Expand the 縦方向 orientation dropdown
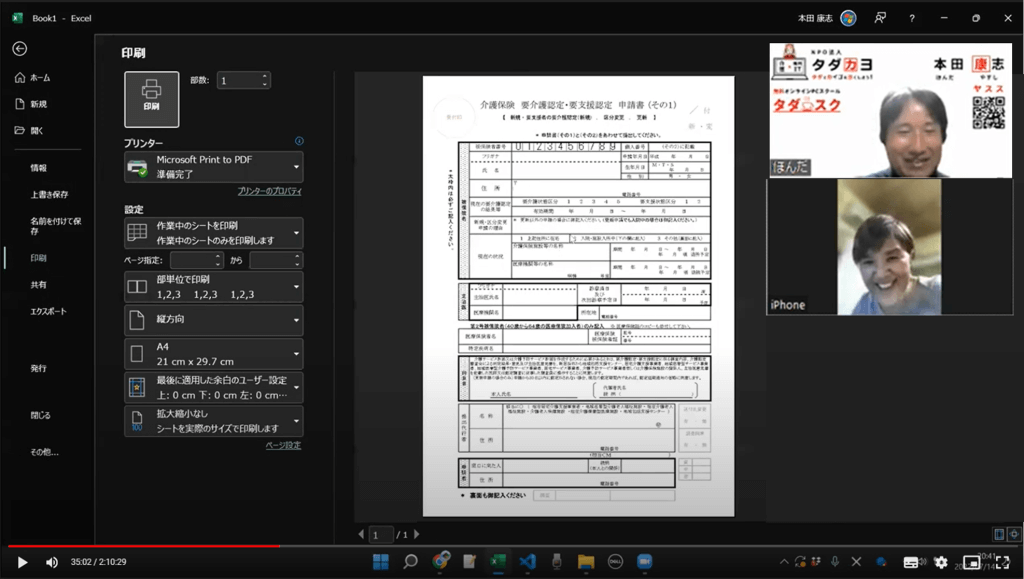 click(x=213, y=320)
